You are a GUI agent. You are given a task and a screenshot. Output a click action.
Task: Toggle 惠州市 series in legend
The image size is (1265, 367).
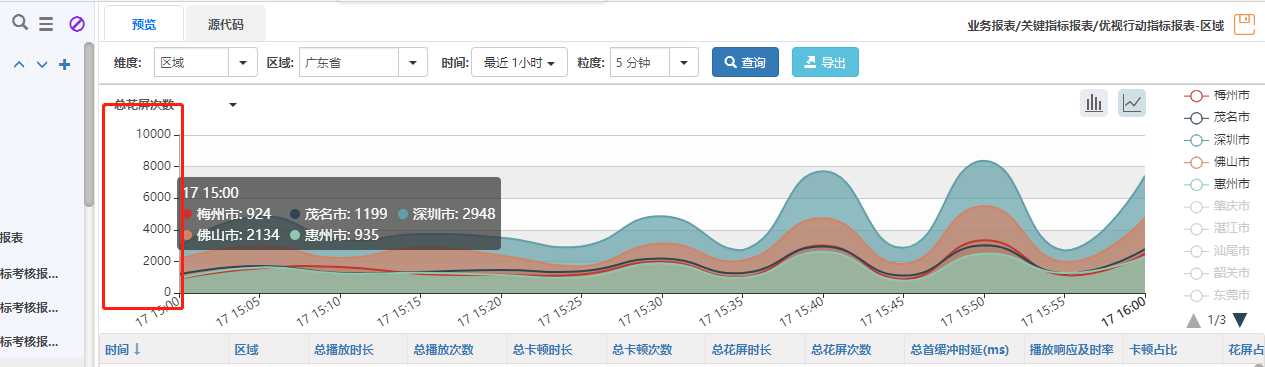pyautogui.click(x=1217, y=184)
